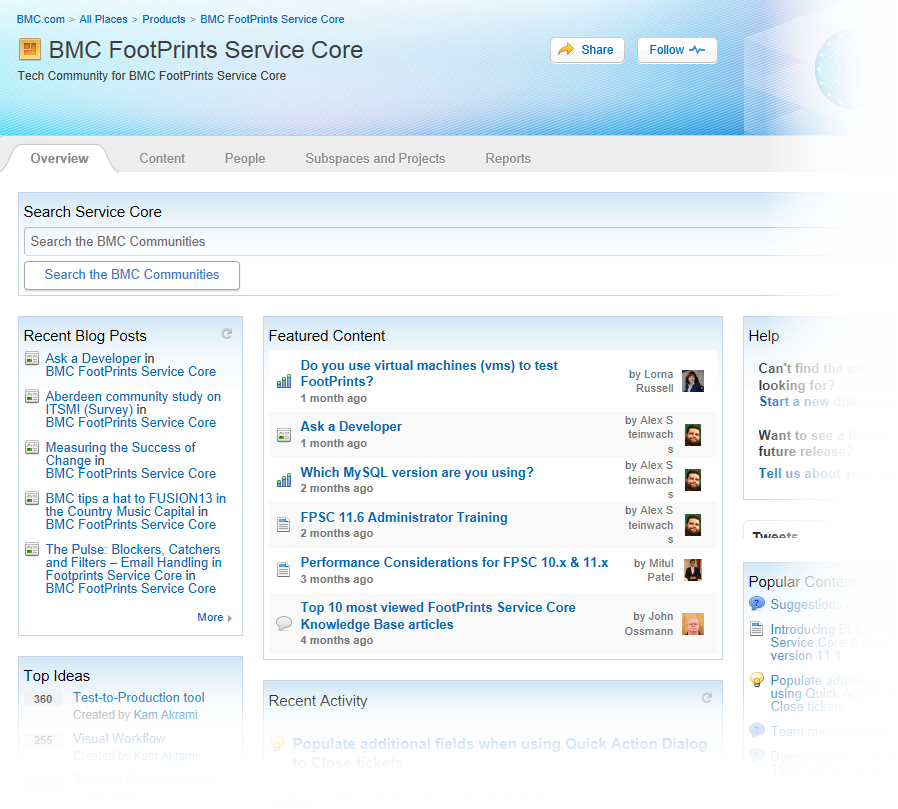Open Alex Steinwachs avatar on MySQL version row
This screenshot has height=809, width=898.
click(x=693, y=480)
